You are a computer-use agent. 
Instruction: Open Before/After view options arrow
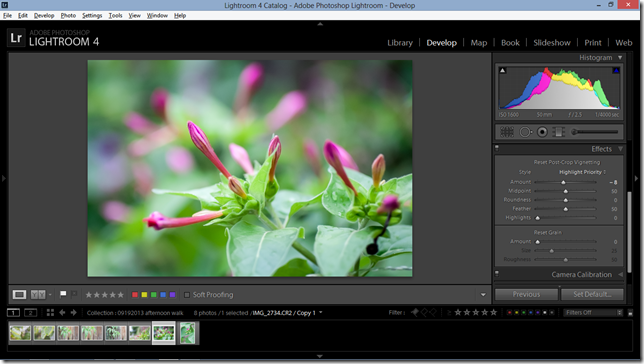click(x=50, y=295)
